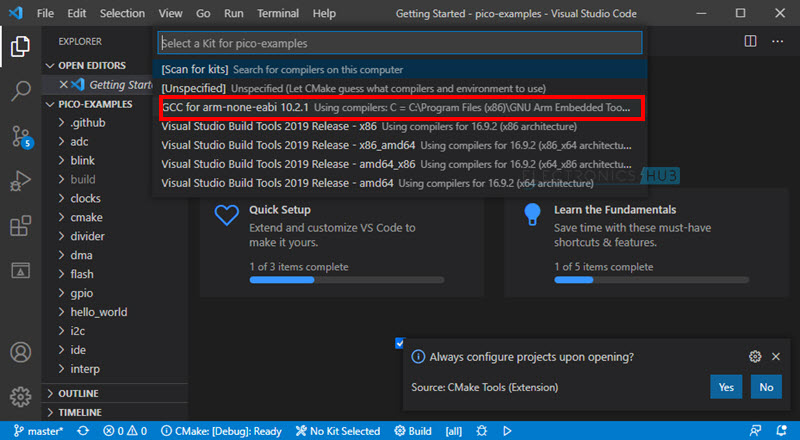Open the Run and Debug view
The image size is (800, 440).
pyautogui.click(x=21, y=182)
